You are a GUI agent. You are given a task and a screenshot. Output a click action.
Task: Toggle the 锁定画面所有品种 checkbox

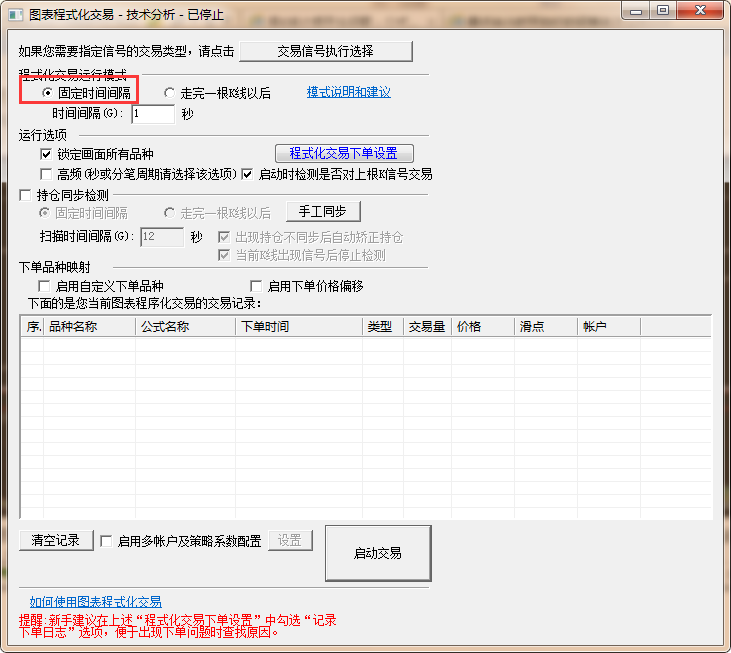click(46, 154)
